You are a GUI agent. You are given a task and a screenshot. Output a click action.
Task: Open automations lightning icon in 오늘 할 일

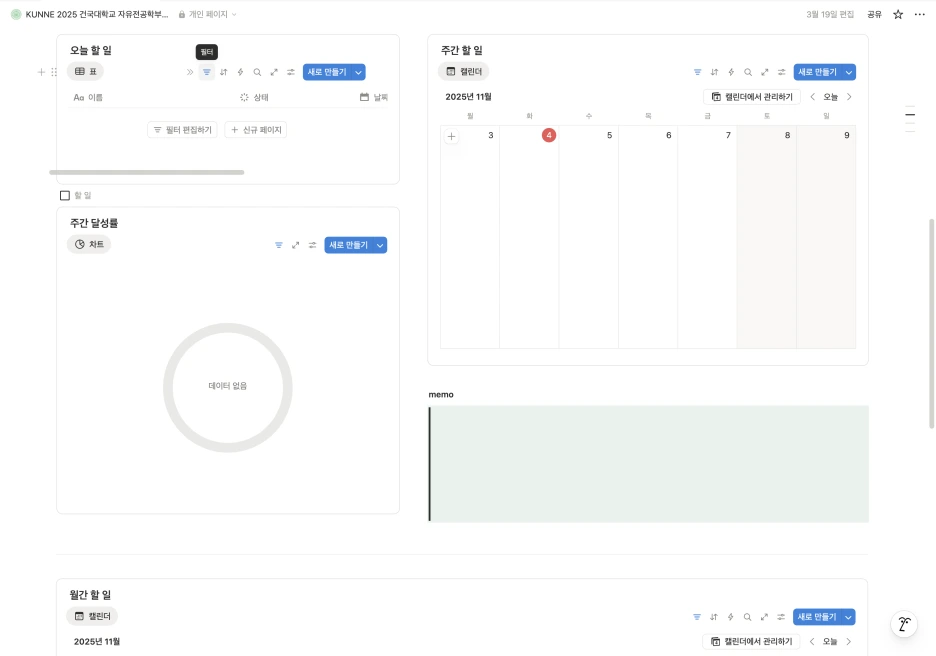point(240,72)
